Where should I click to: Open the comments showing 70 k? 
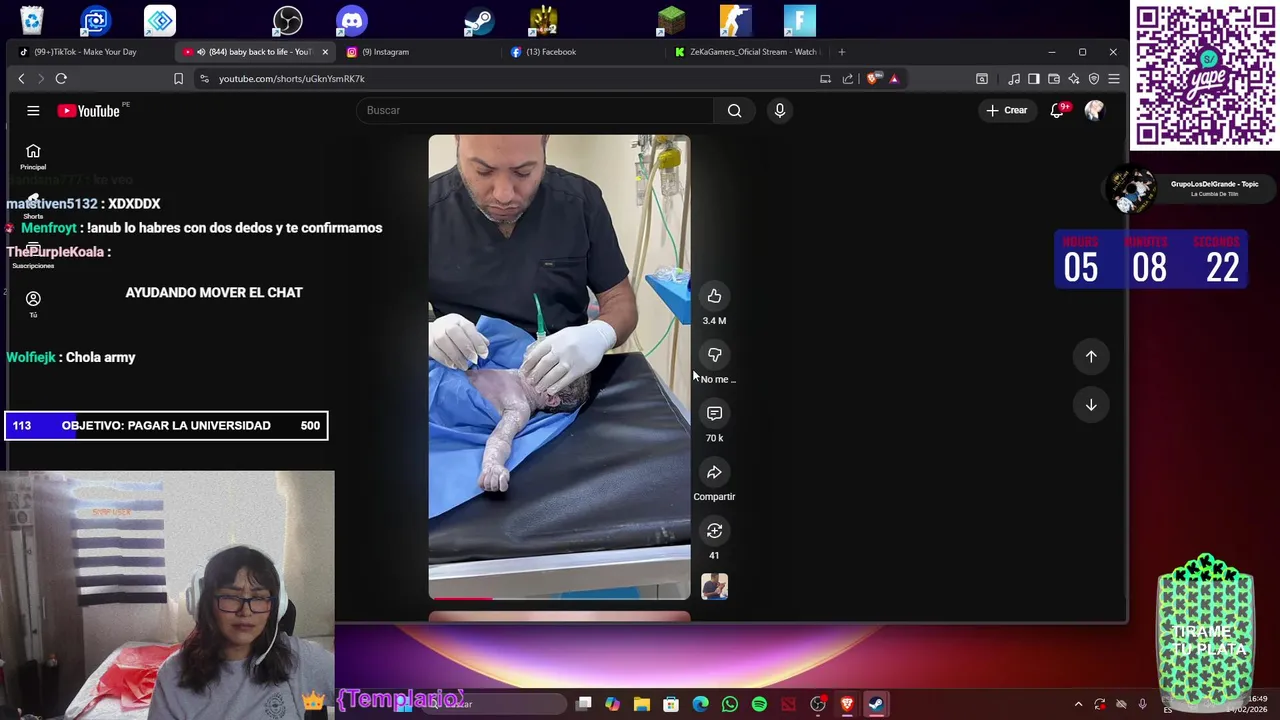click(714, 413)
